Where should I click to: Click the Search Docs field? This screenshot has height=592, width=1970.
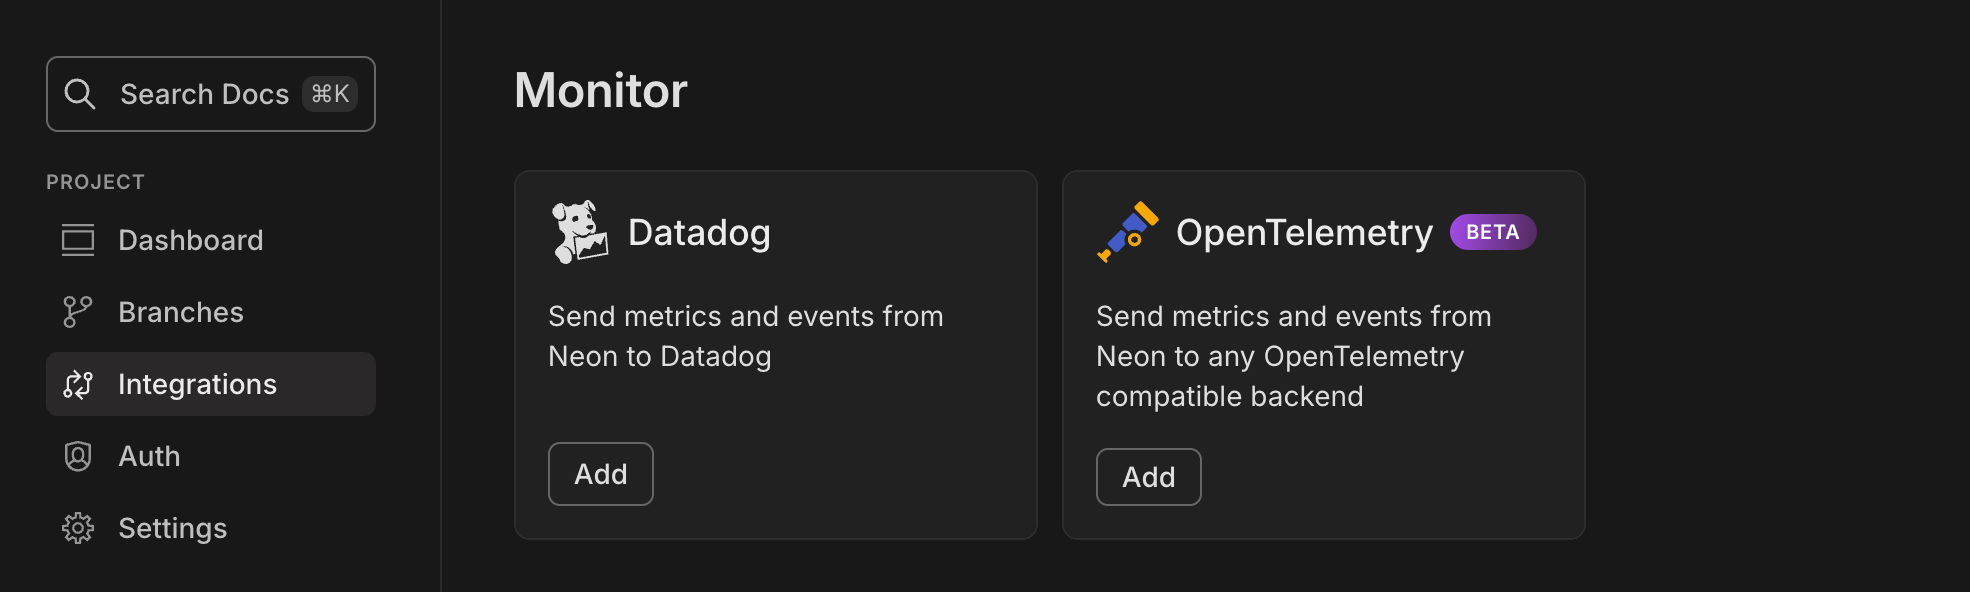tap(204, 93)
